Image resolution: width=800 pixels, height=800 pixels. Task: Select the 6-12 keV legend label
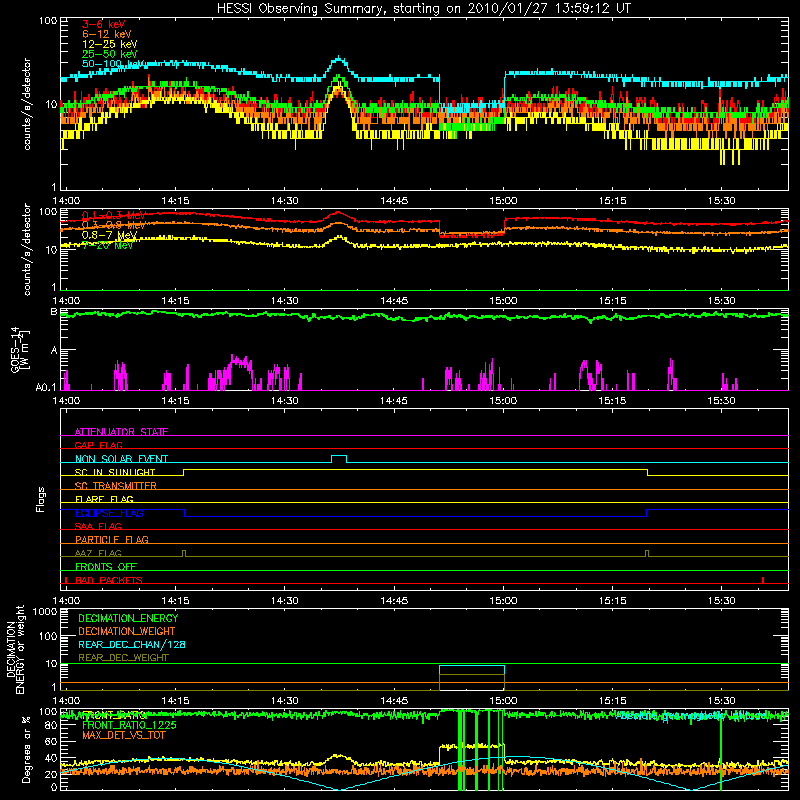(107, 34)
